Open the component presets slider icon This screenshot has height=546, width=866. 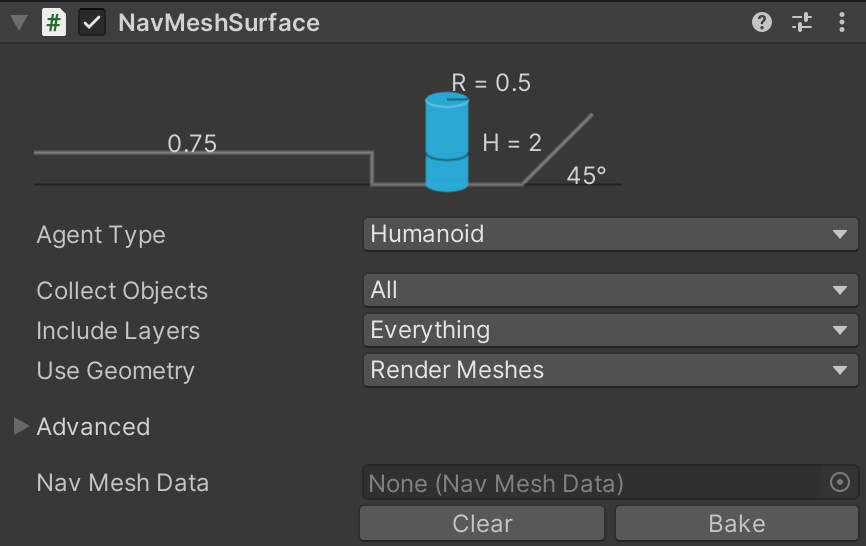click(802, 22)
